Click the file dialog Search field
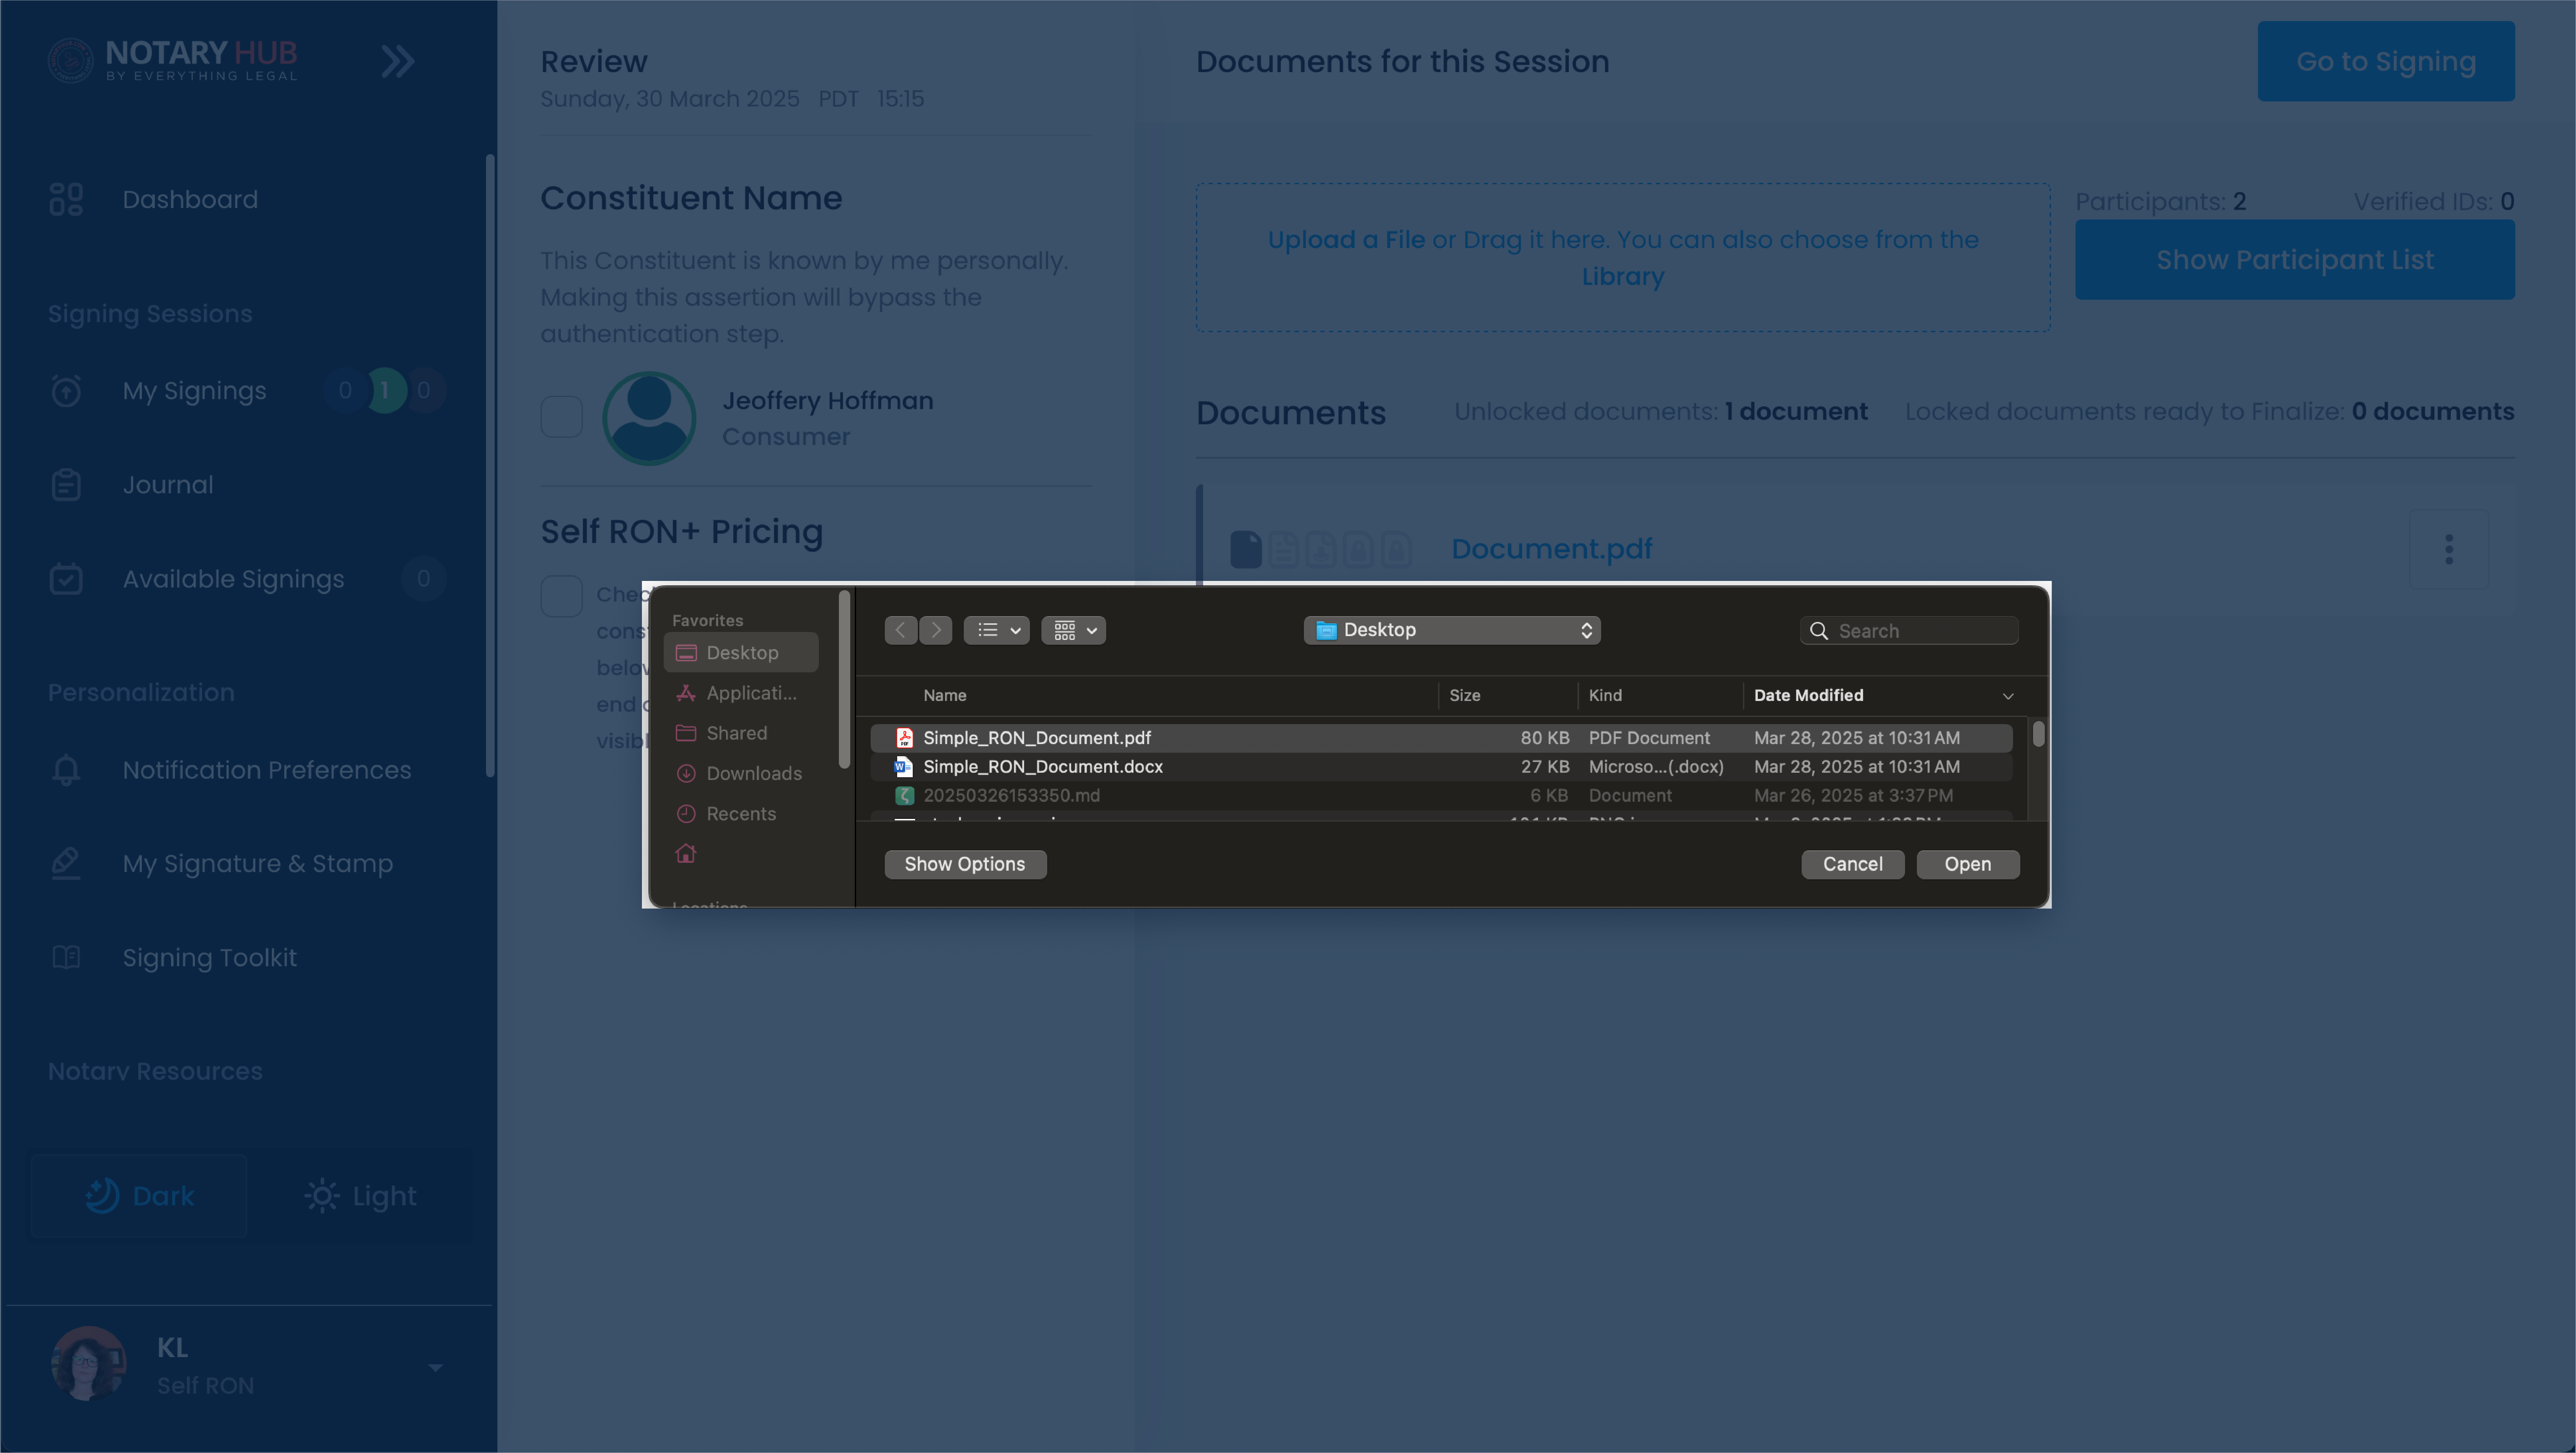The height and width of the screenshot is (1453, 2576). (x=1909, y=631)
